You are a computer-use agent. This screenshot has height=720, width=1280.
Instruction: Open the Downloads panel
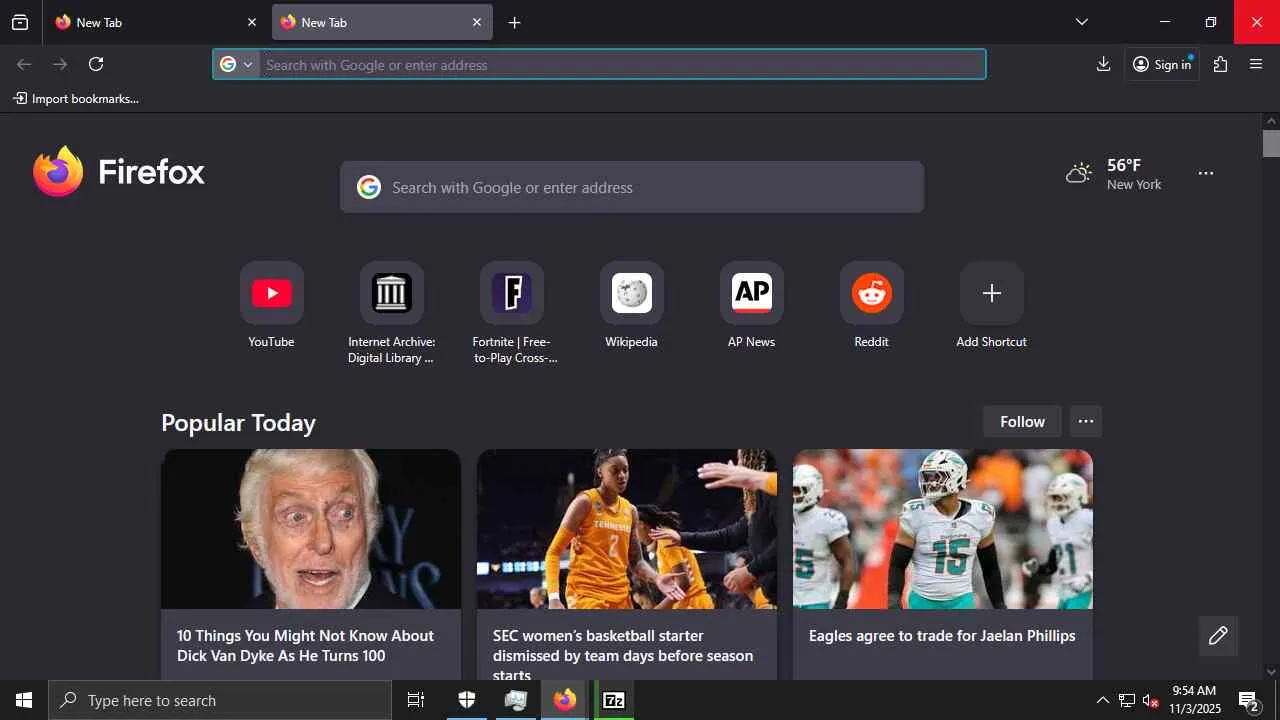click(1103, 64)
